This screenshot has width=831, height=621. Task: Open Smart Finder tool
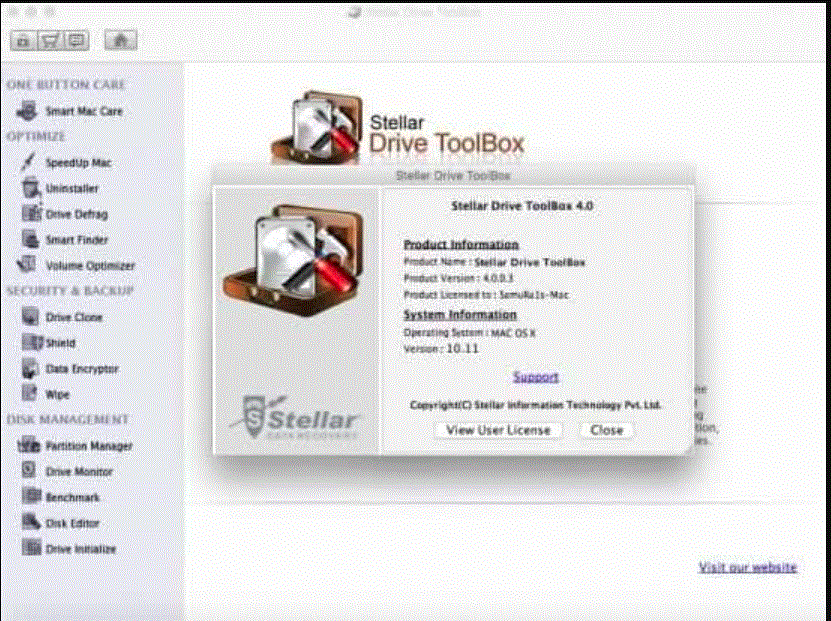[x=65, y=239]
